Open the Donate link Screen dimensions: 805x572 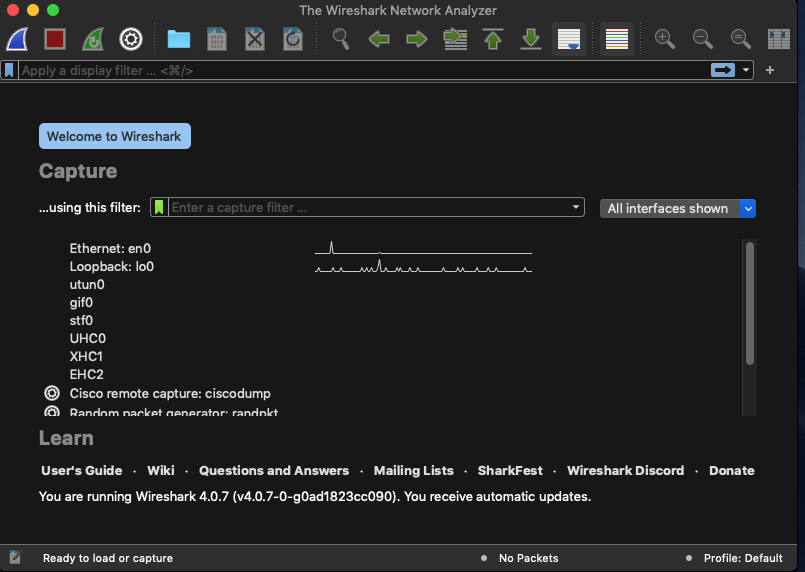coord(732,470)
